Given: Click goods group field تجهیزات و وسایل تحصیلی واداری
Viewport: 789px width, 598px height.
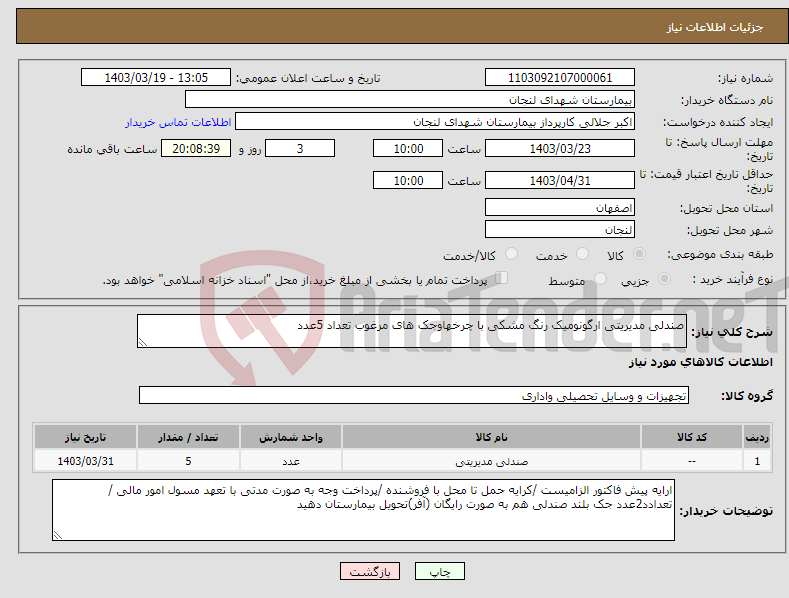Looking at the screenshot, I should (x=414, y=396).
